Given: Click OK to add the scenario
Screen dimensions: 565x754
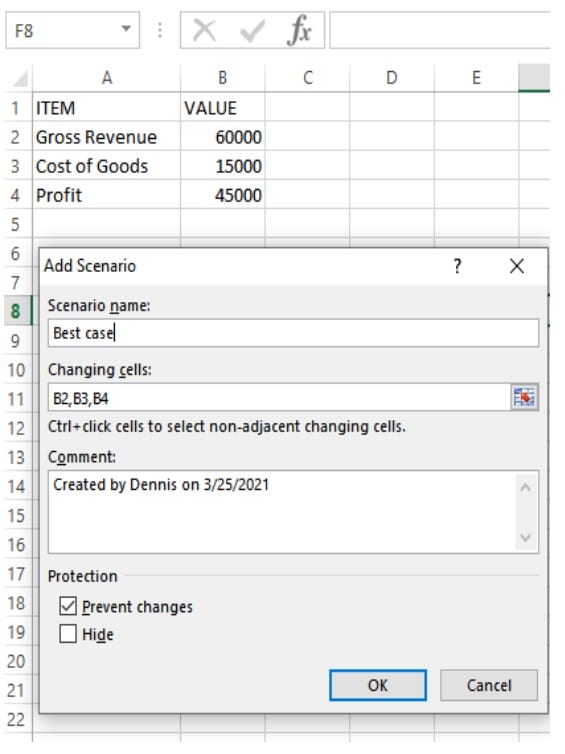Looking at the screenshot, I should 378,685.
